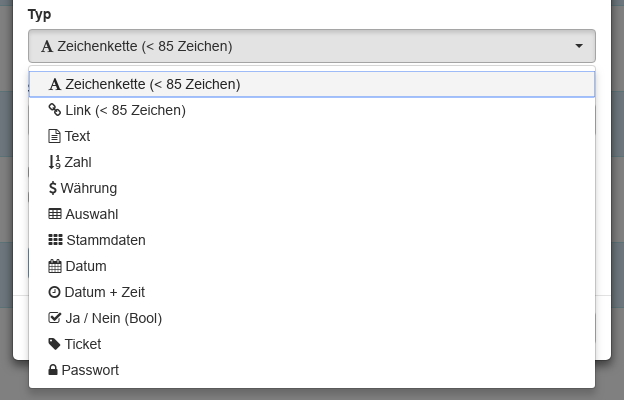
Task: Click the grid icon next to Stammdaten
Action: [55, 240]
